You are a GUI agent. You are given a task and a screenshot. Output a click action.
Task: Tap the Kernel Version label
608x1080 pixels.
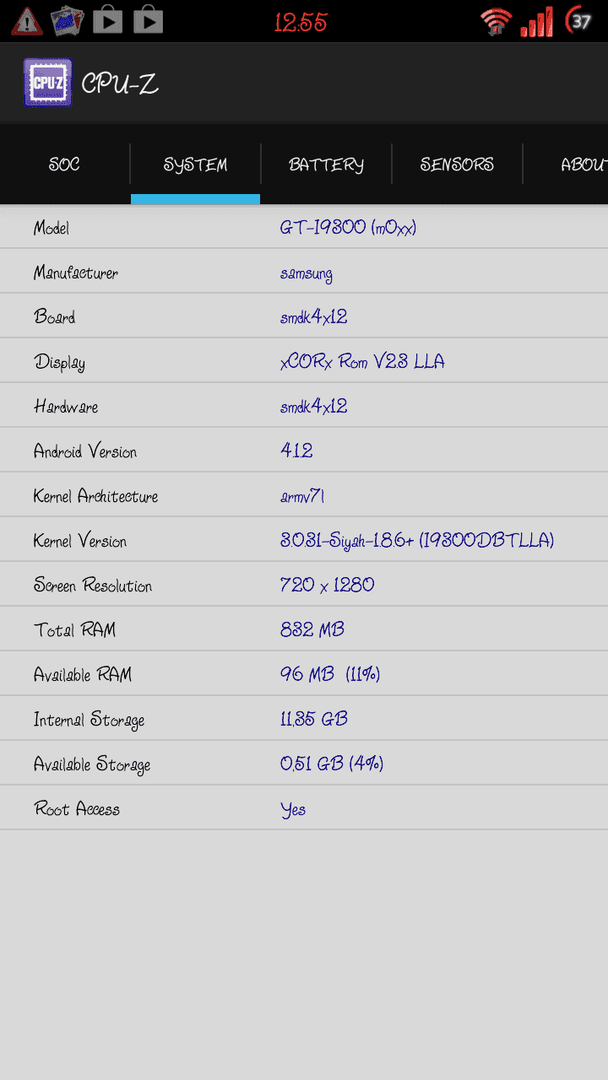pyautogui.click(x=80, y=541)
